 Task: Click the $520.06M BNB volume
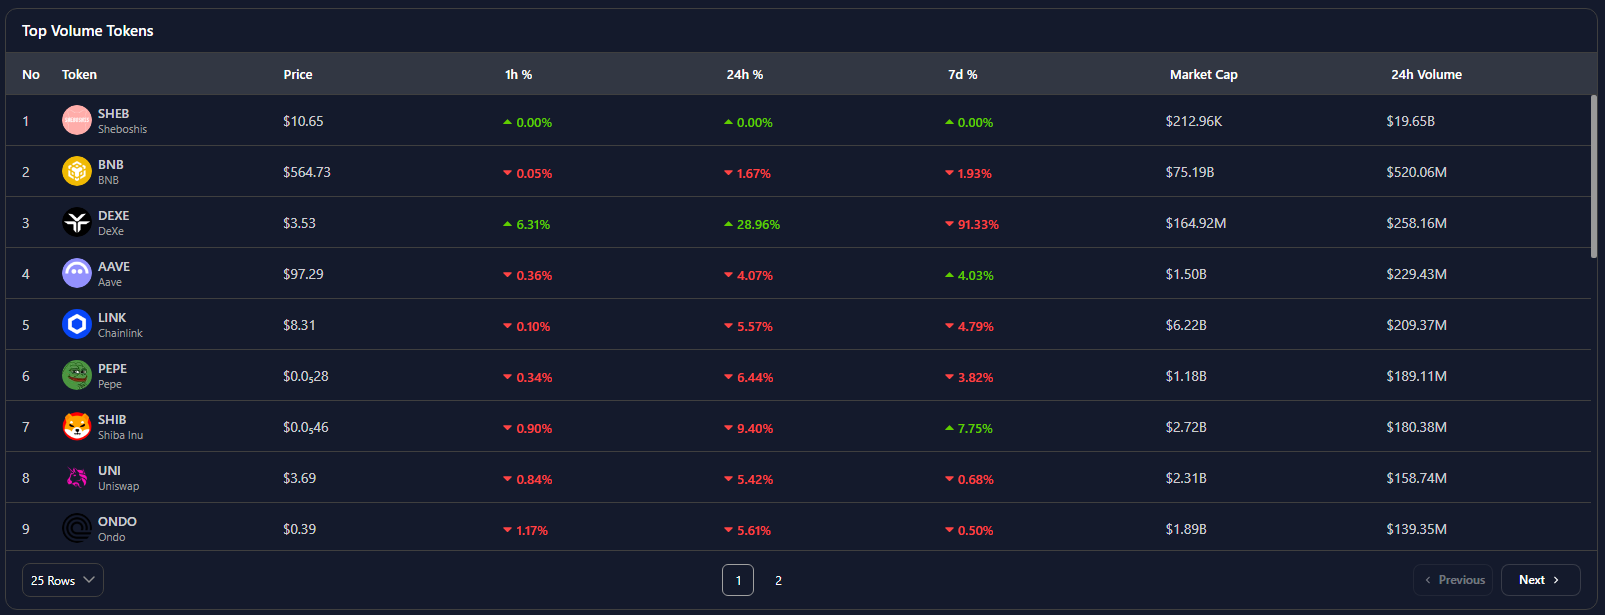pos(1416,172)
